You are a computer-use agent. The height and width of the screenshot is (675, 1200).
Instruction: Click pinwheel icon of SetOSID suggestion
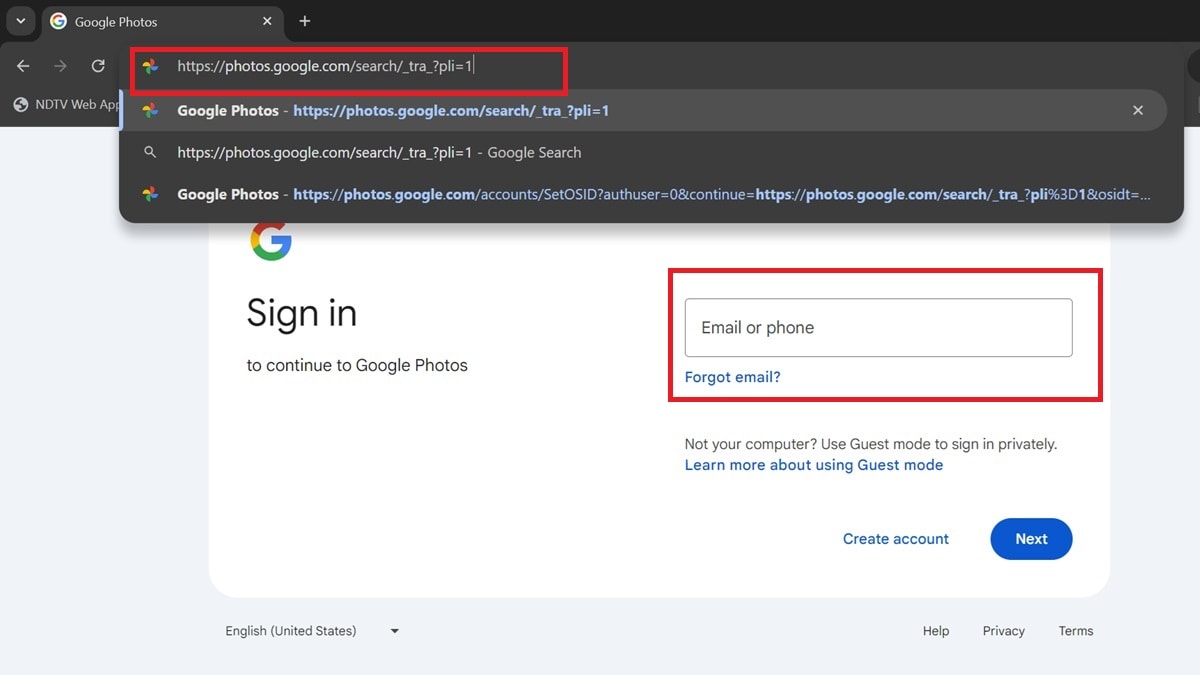click(150, 195)
